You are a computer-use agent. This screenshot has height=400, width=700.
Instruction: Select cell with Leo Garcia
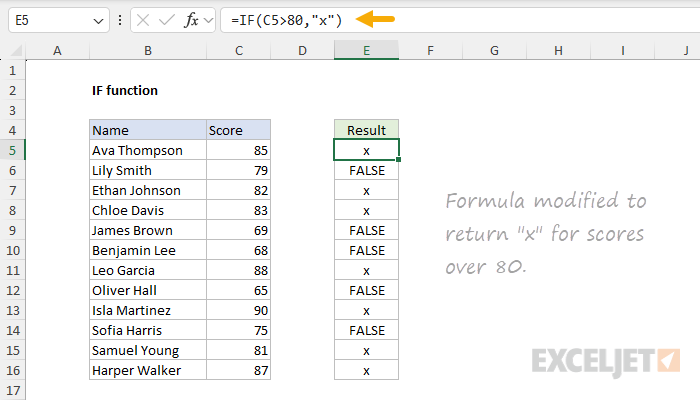[x=148, y=271]
